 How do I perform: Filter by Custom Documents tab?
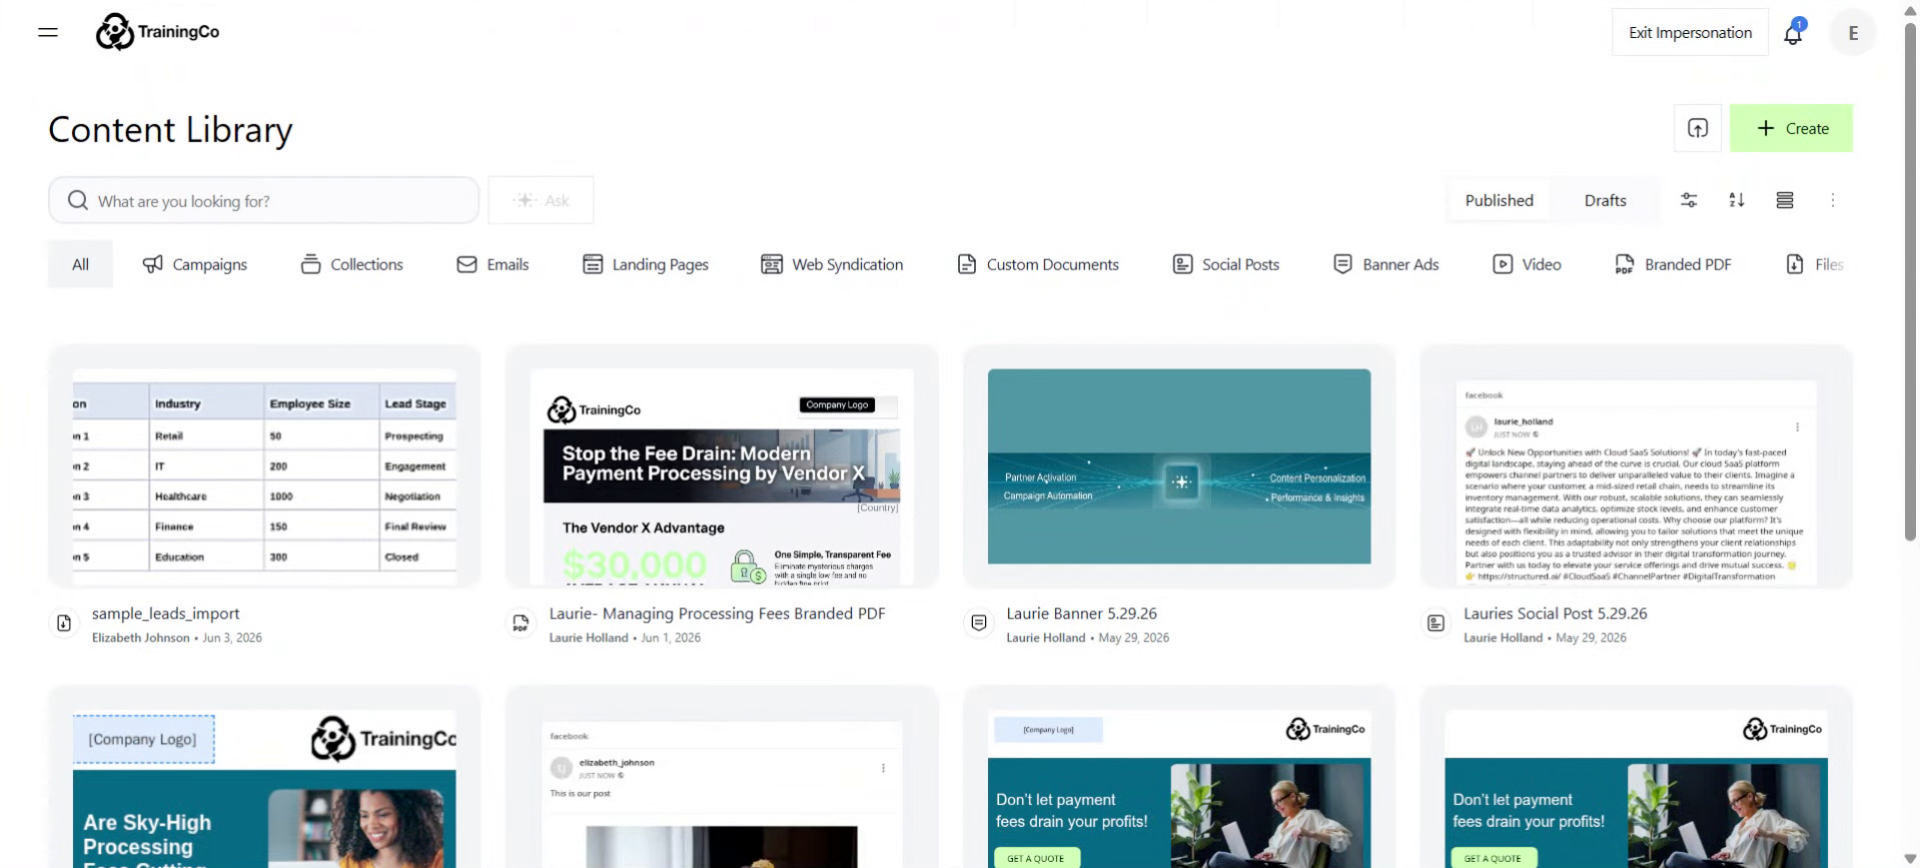click(1038, 264)
